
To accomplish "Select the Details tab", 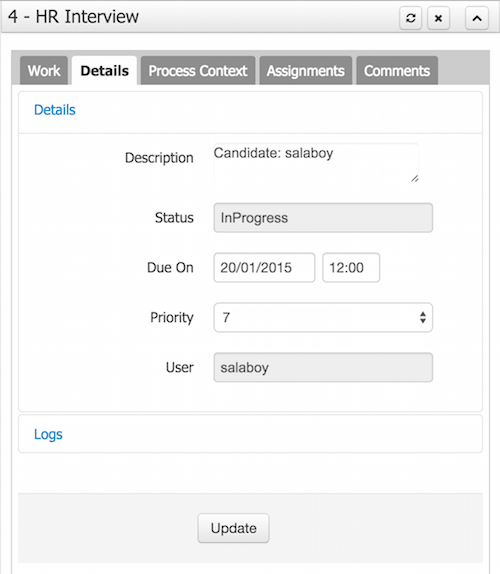I will coord(104,71).
